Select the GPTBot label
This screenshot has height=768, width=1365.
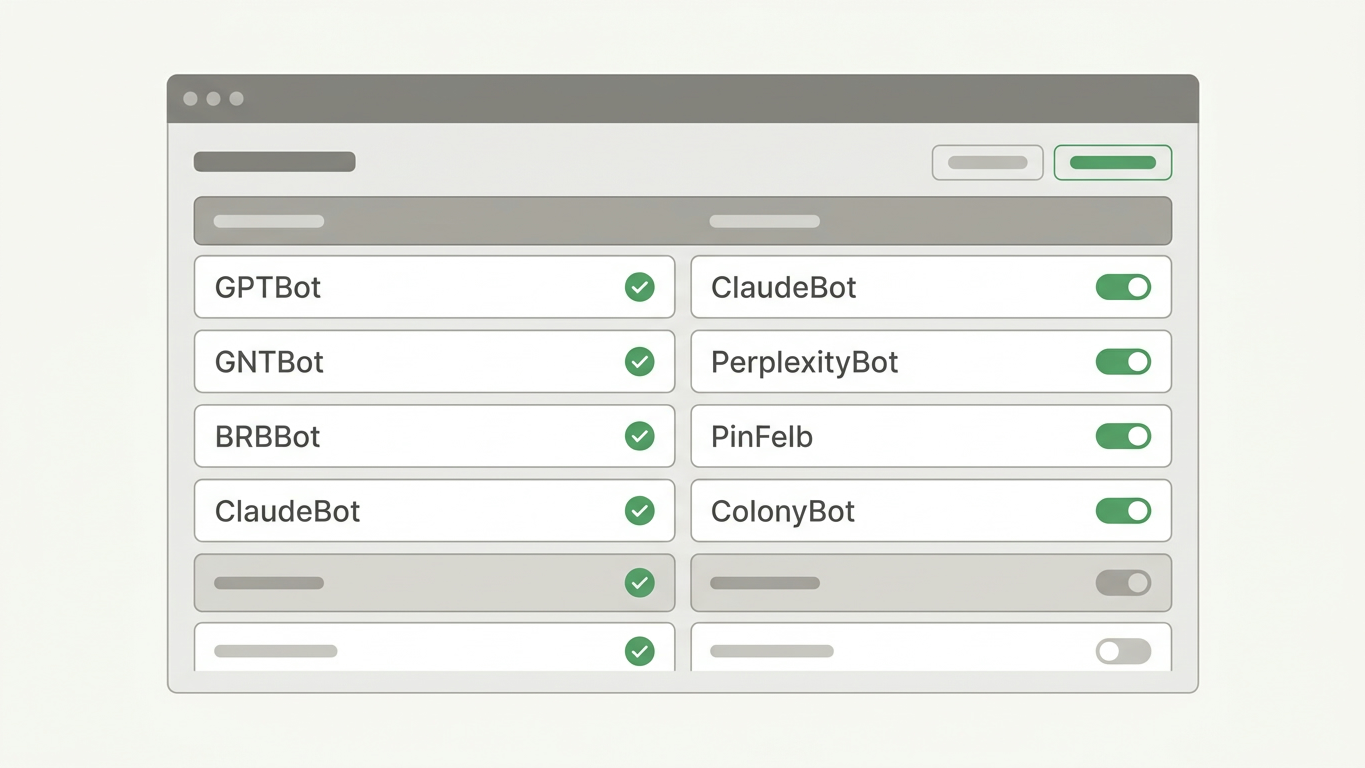point(268,288)
